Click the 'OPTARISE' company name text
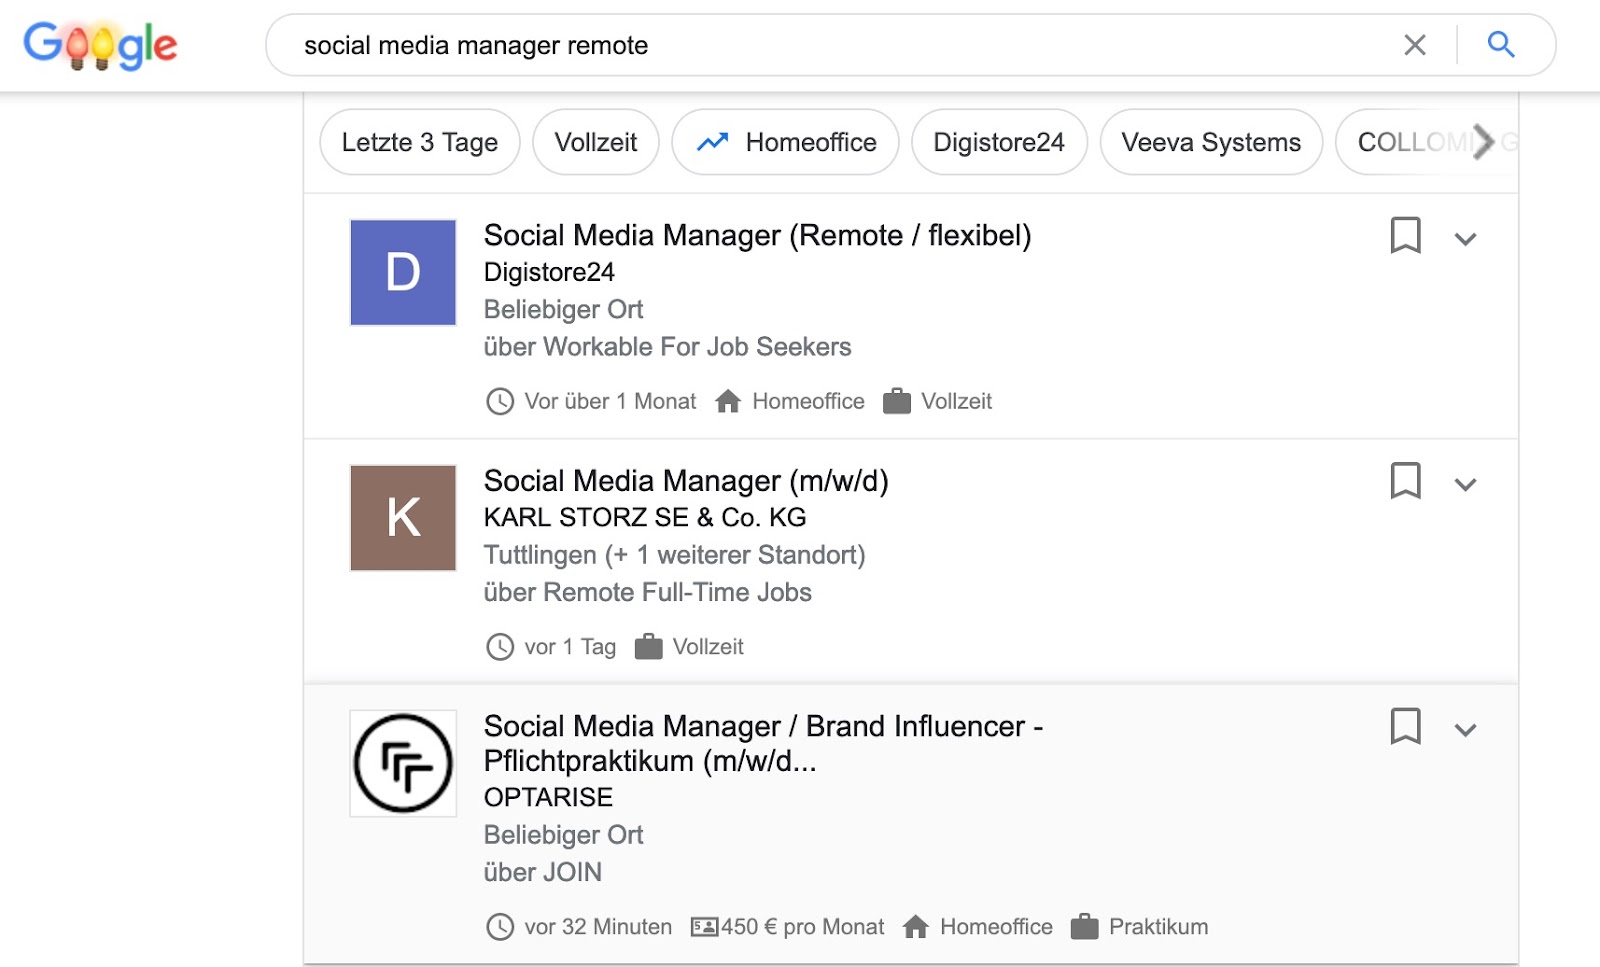The image size is (1600, 967). coord(548,797)
